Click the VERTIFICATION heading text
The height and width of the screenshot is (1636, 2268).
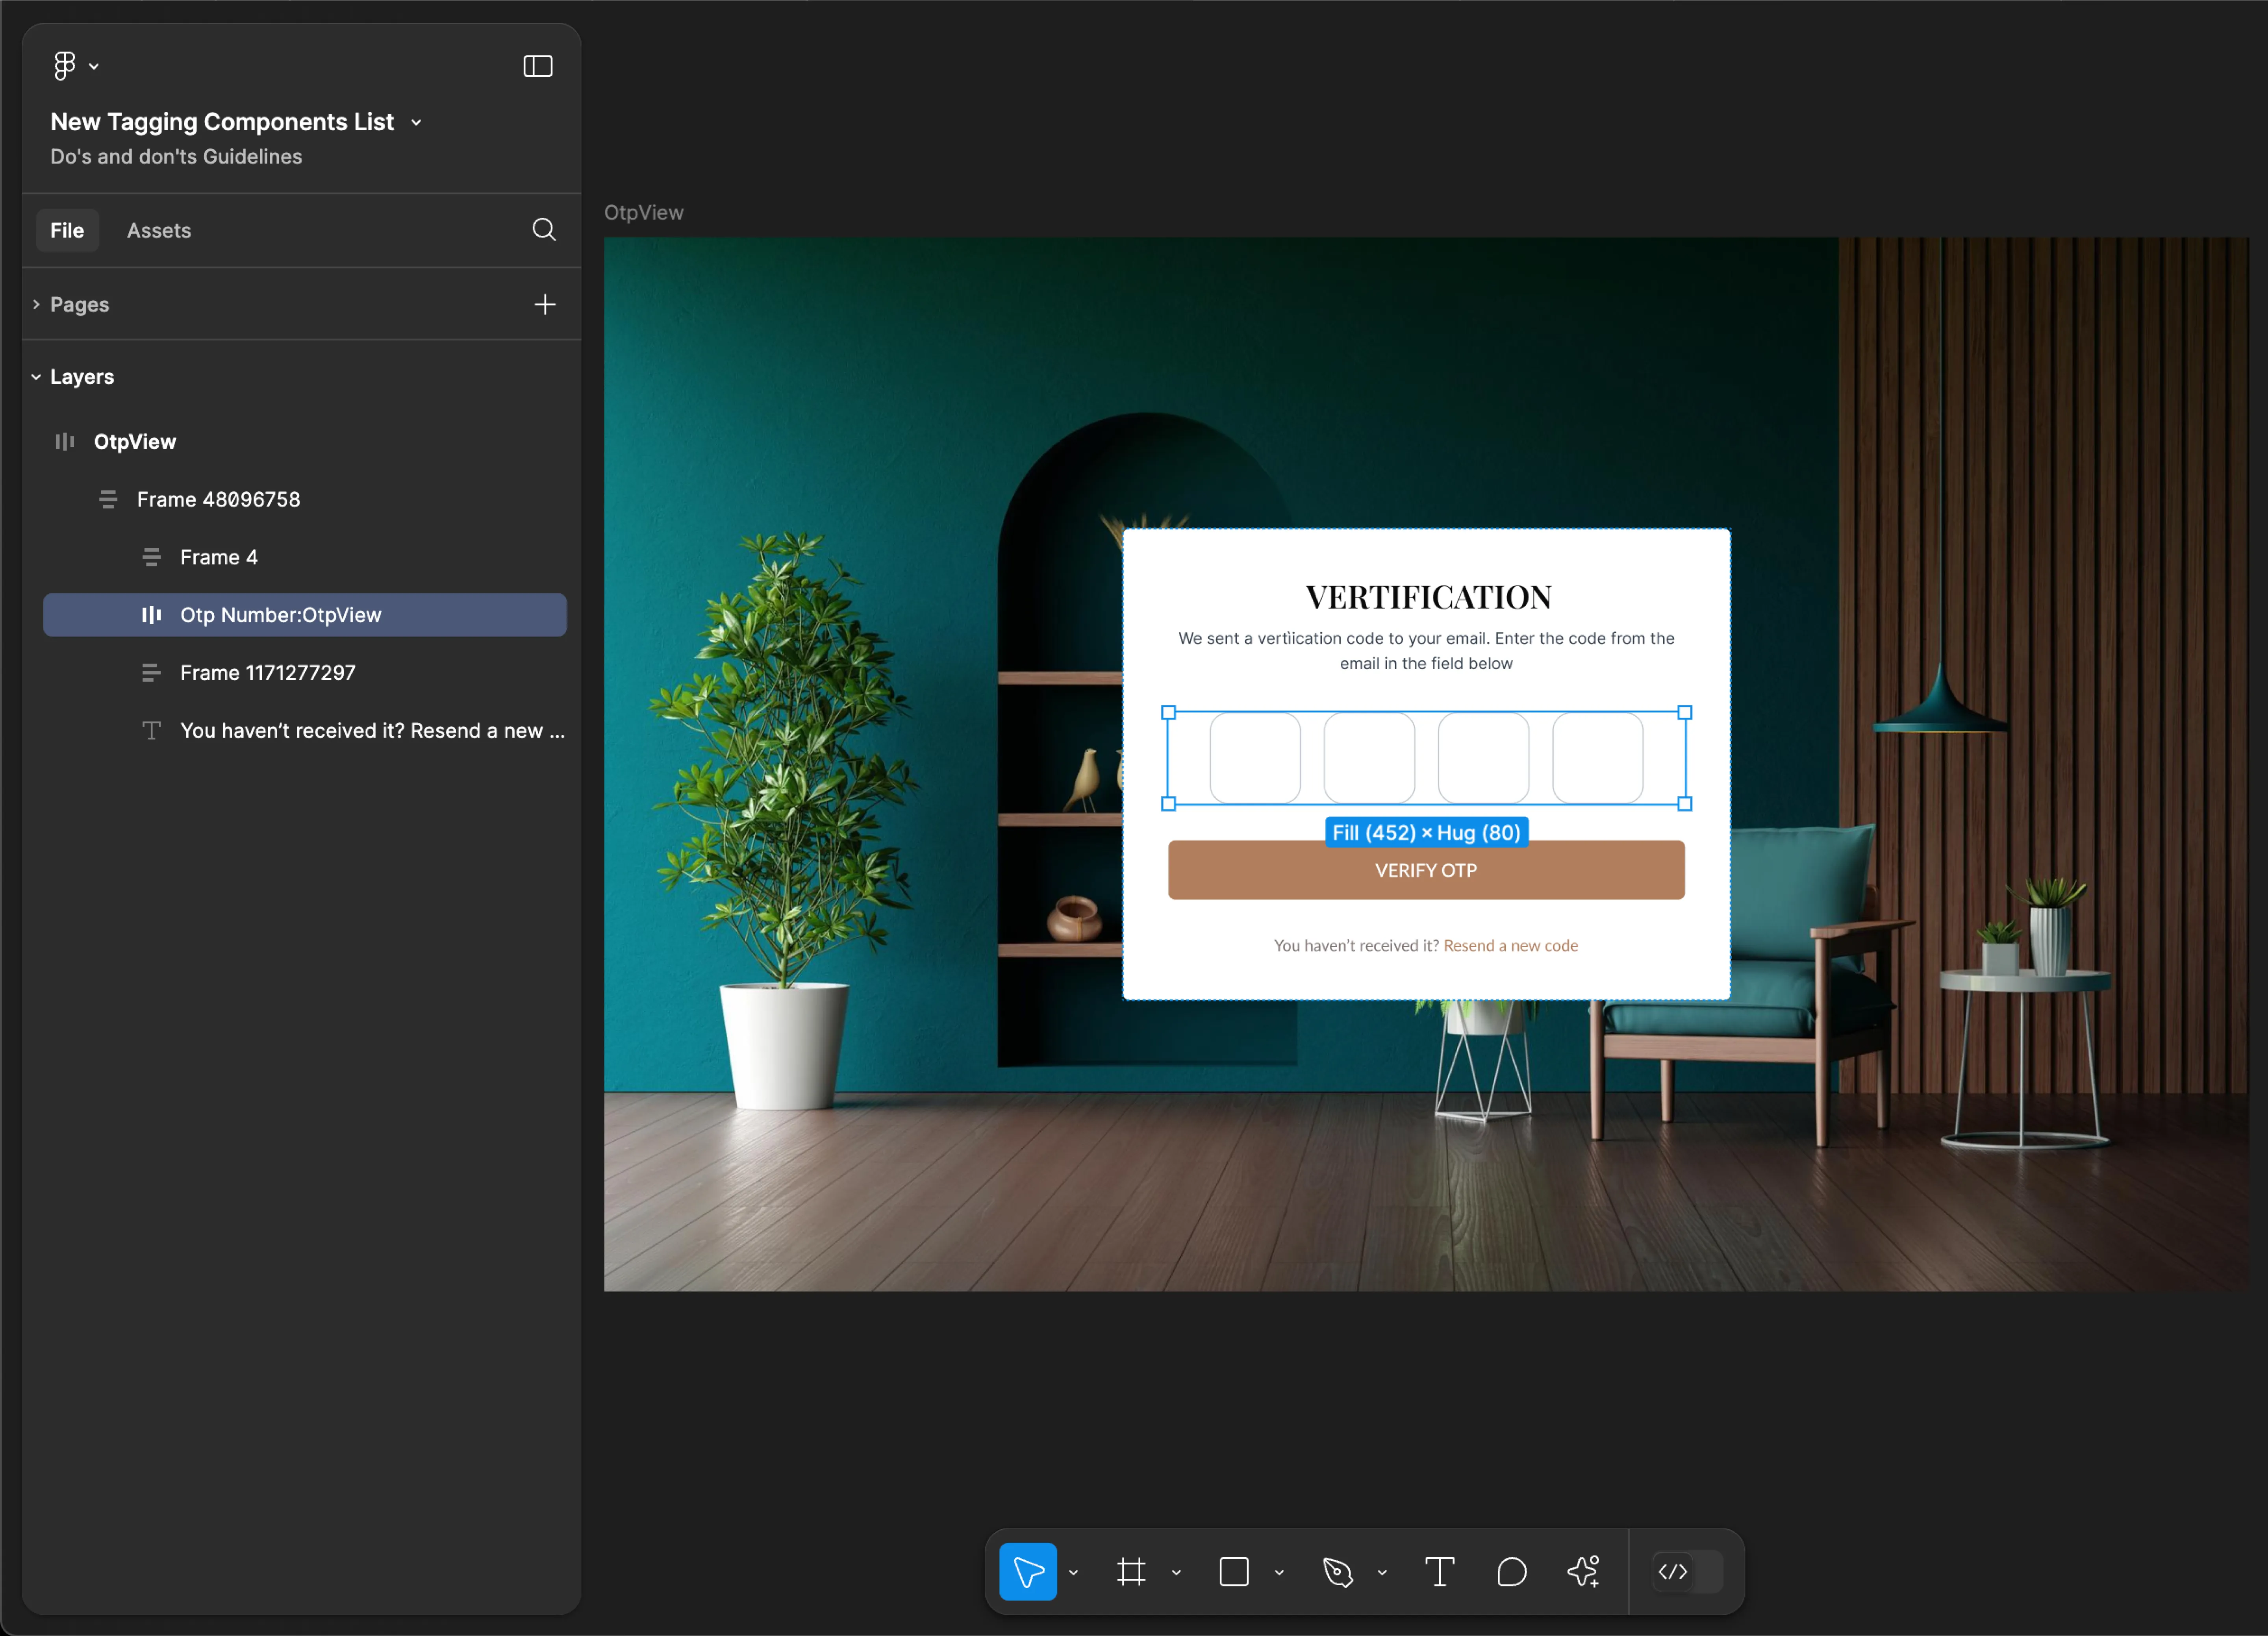point(1428,597)
